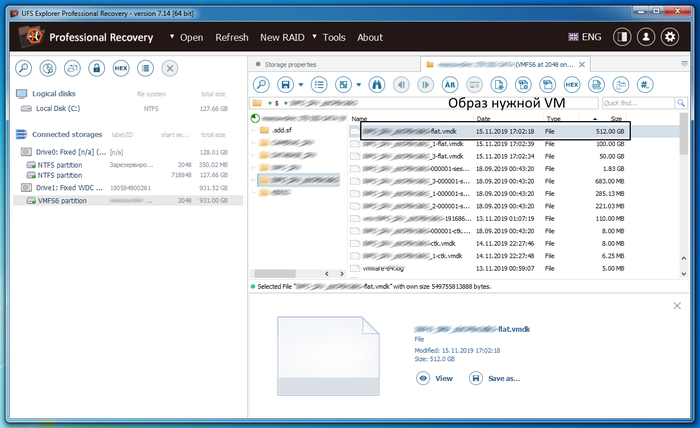
Task: Open the save options dropdown arrow
Action: click(x=305, y=85)
